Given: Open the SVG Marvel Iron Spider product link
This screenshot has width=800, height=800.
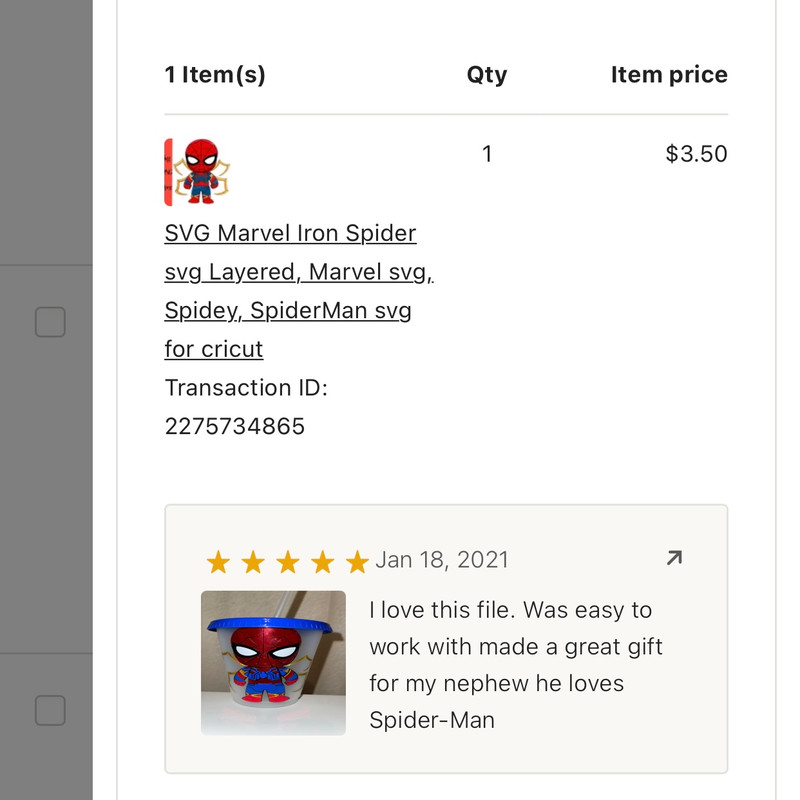Looking at the screenshot, I should (x=290, y=290).
